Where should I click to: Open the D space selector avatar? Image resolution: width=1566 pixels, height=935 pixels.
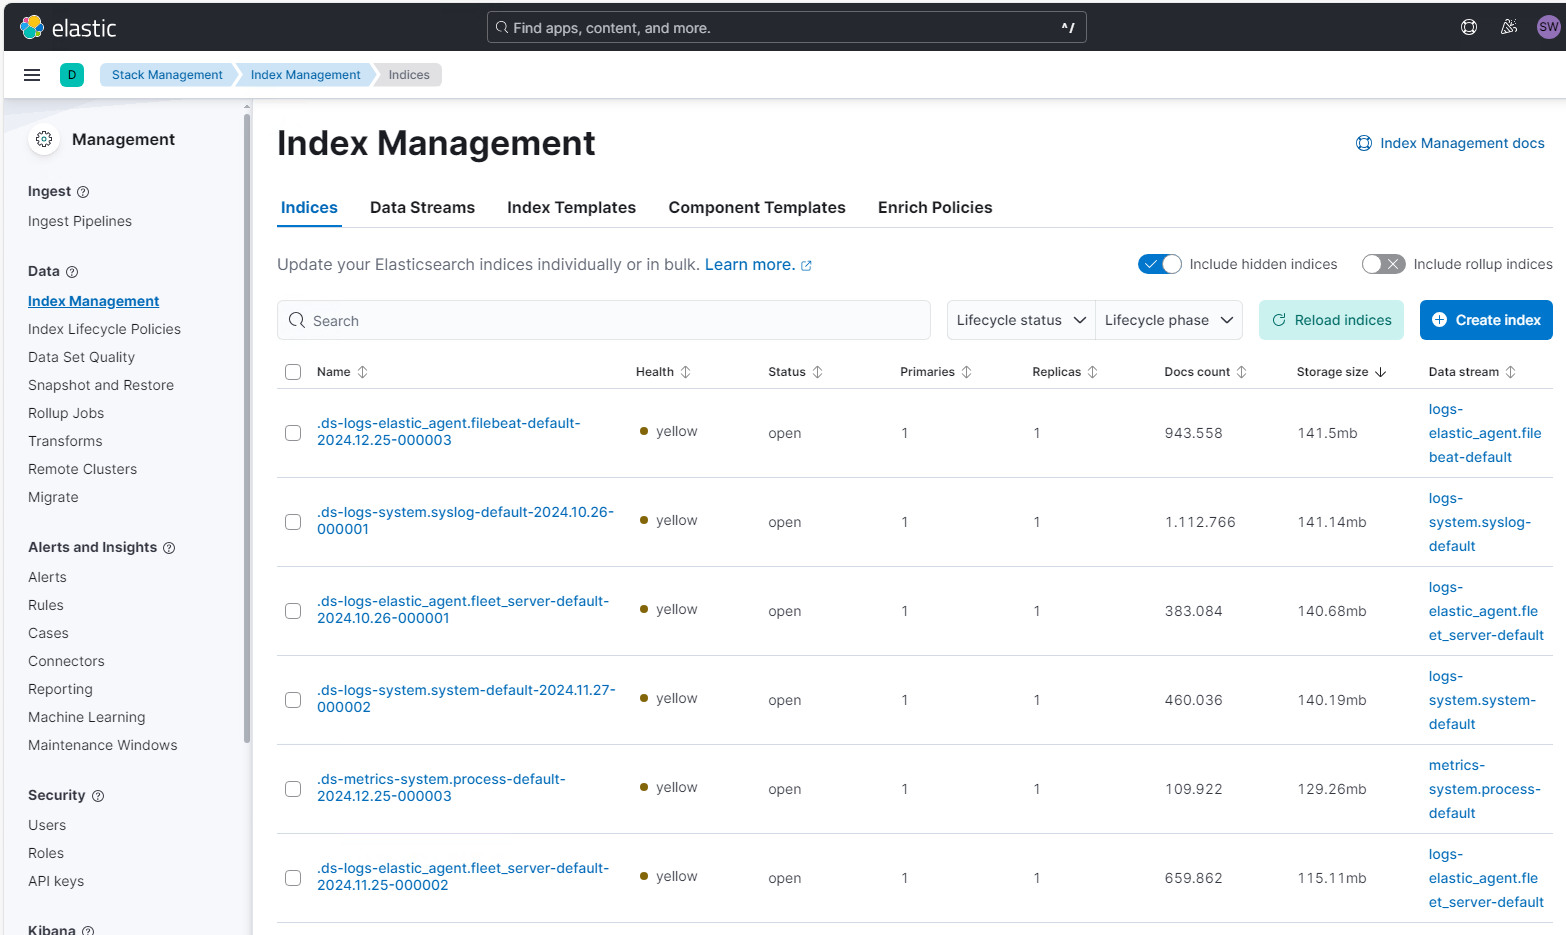click(x=72, y=75)
